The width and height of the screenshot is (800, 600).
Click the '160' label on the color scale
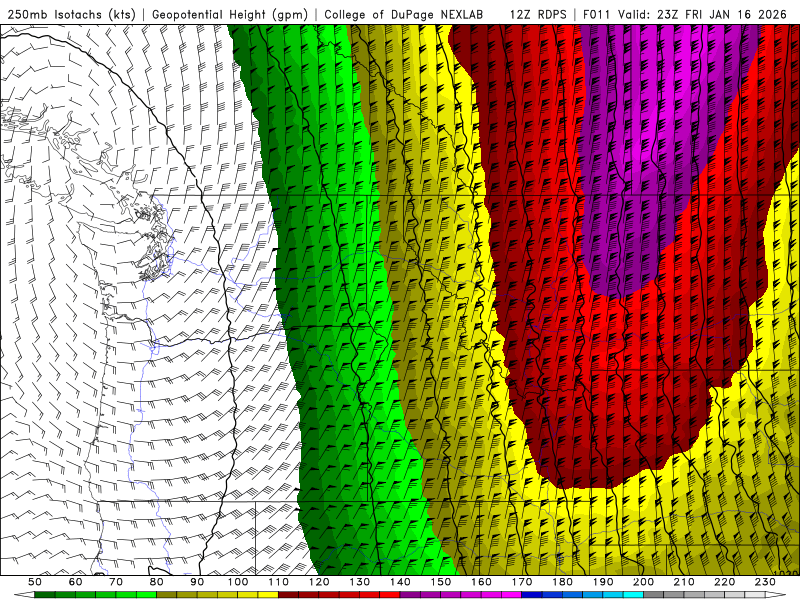point(481,582)
